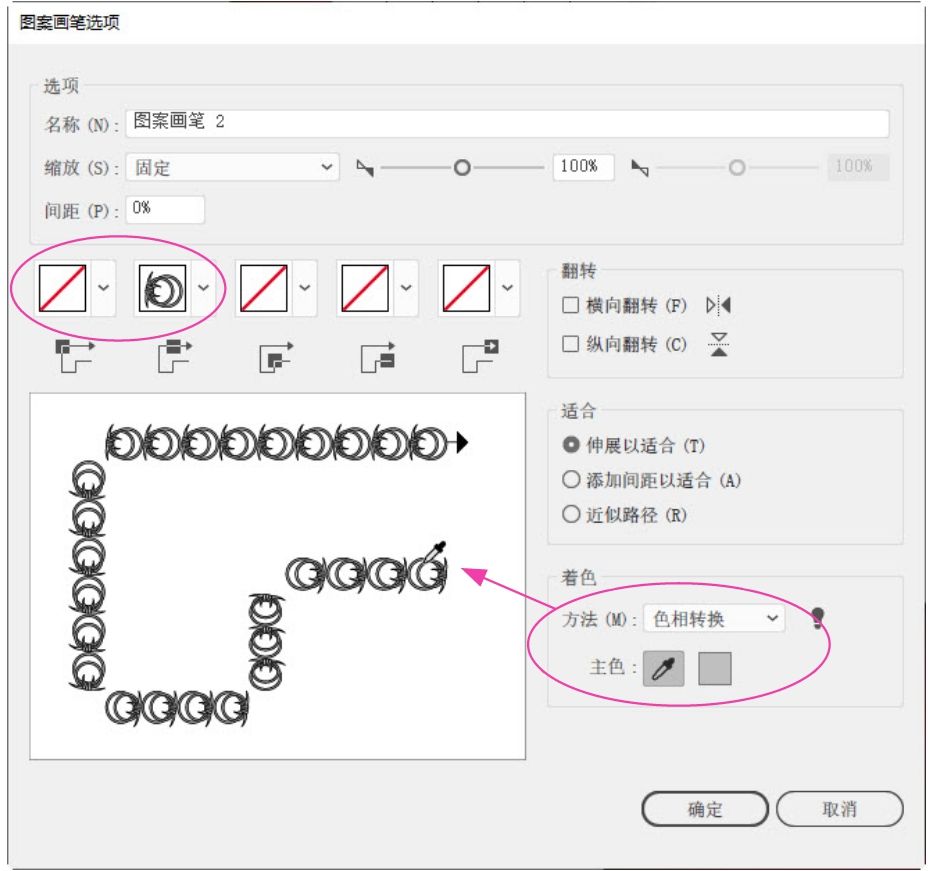Click the 着色 section label
The image size is (931, 871).
578,577
